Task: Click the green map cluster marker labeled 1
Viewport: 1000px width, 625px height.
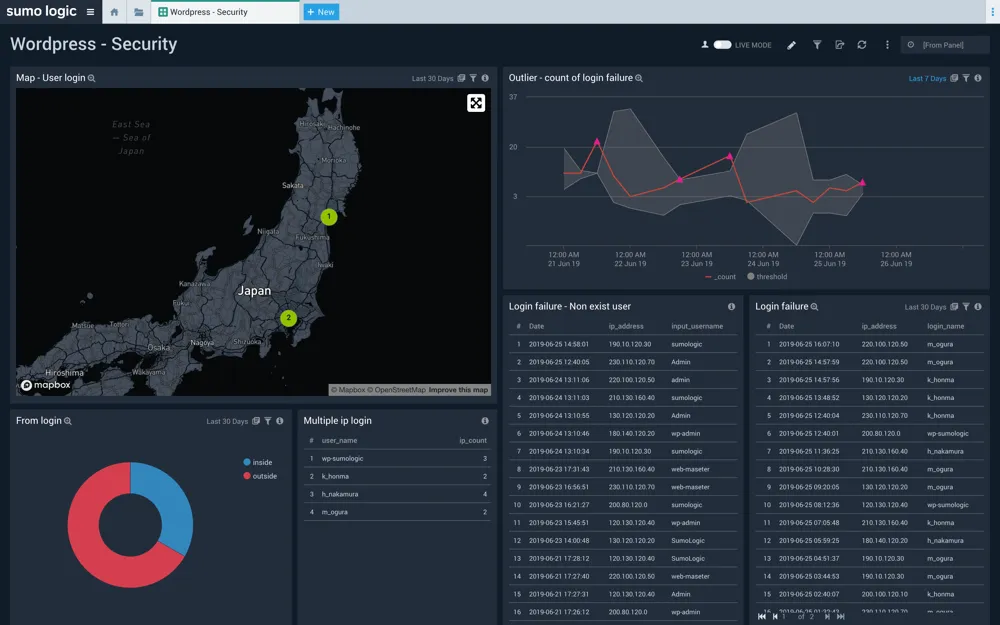Action: click(328, 217)
